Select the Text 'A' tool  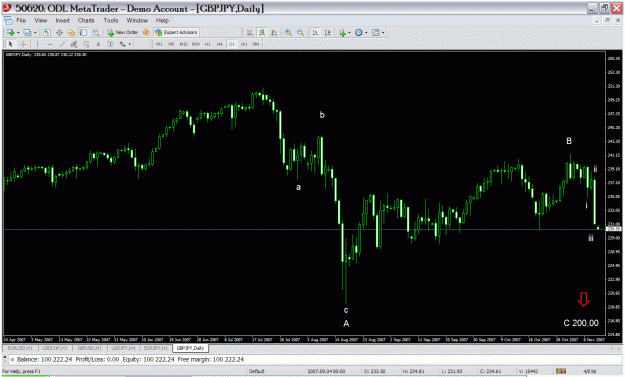click(x=98, y=44)
